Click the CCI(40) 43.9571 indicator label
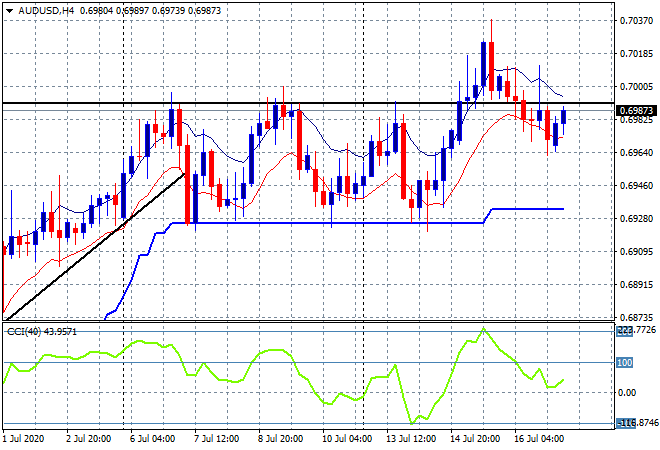This screenshot has height=450, width=660. pos(42,332)
